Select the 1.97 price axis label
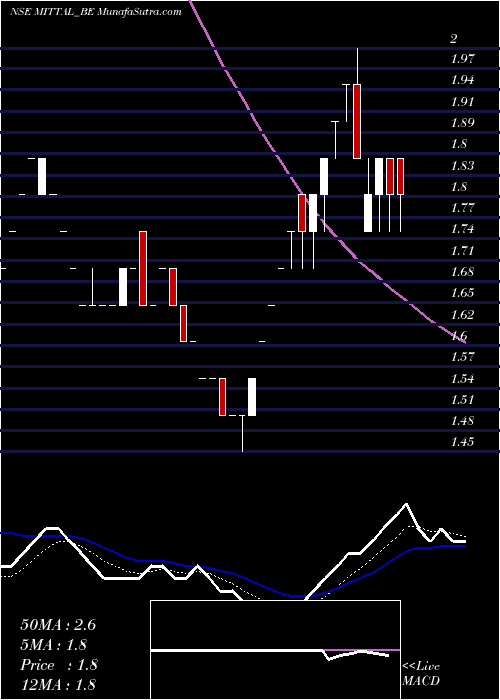The width and height of the screenshot is (500, 700). pyautogui.click(x=462, y=58)
